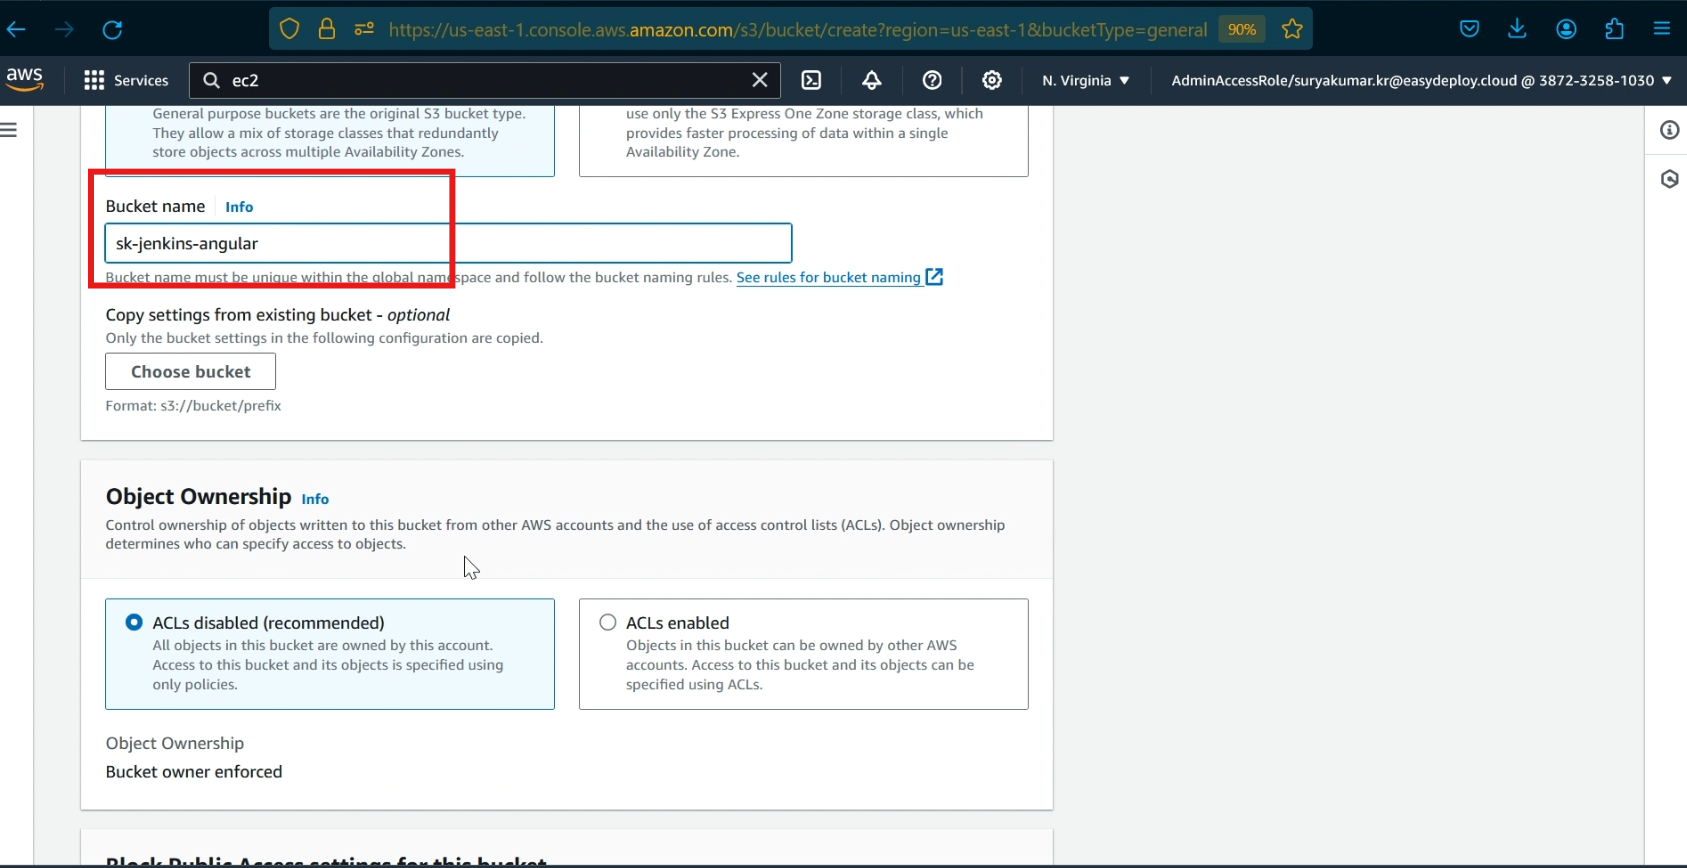
Task: Click the Bucket name input field
Action: pos(448,243)
